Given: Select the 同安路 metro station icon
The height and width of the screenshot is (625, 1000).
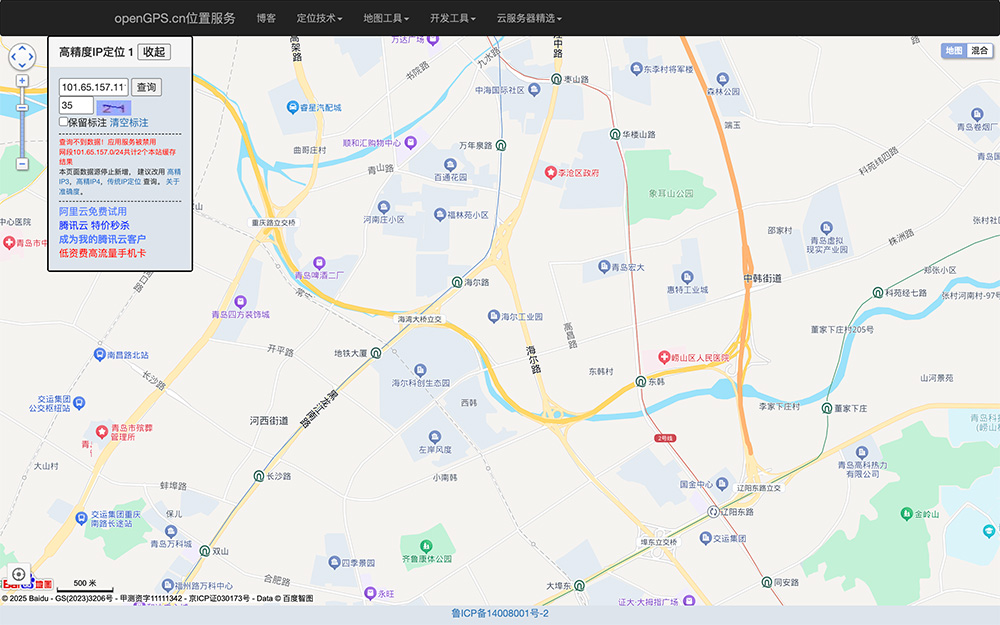Looking at the screenshot, I should click(767, 582).
